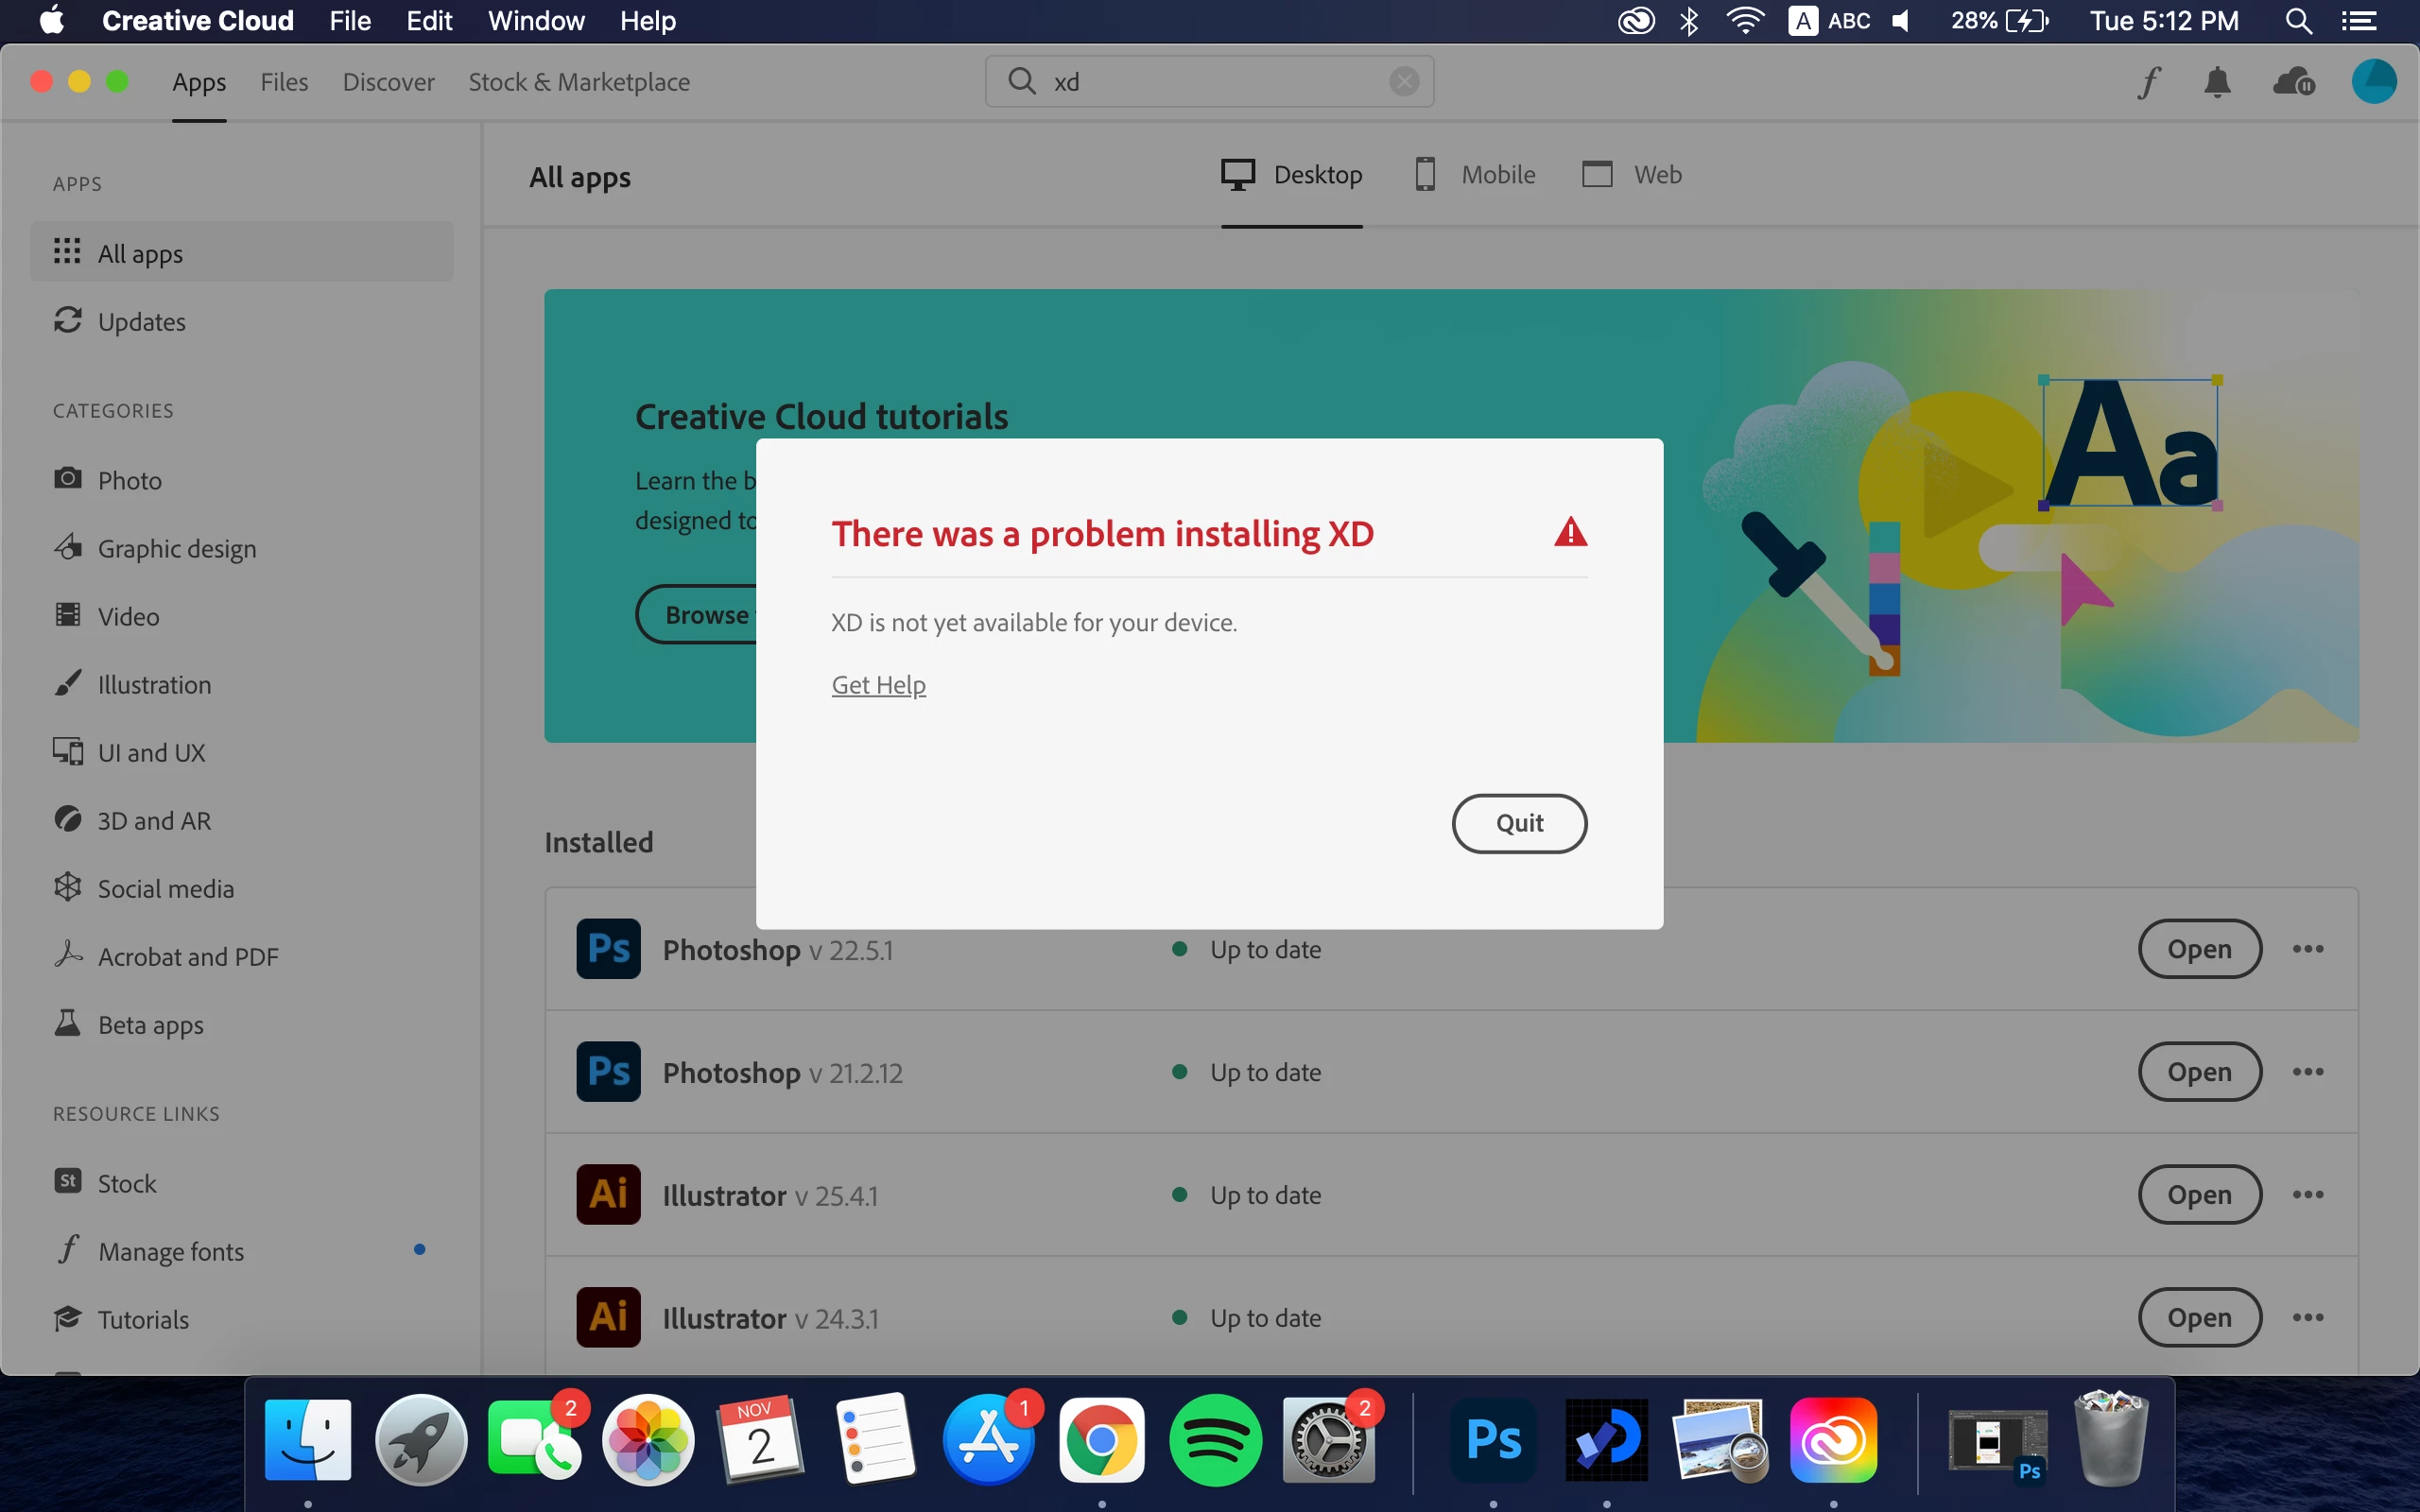
Task: Clear the xd search text
Action: point(1404,82)
